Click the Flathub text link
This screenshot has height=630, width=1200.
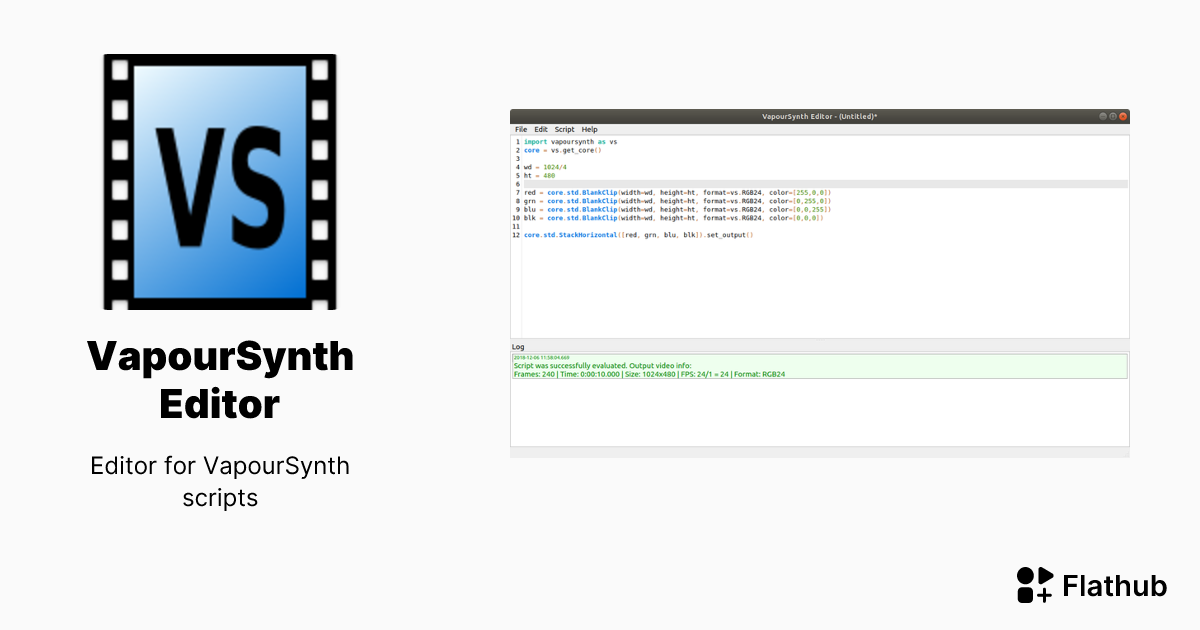pyautogui.click(x=1115, y=586)
